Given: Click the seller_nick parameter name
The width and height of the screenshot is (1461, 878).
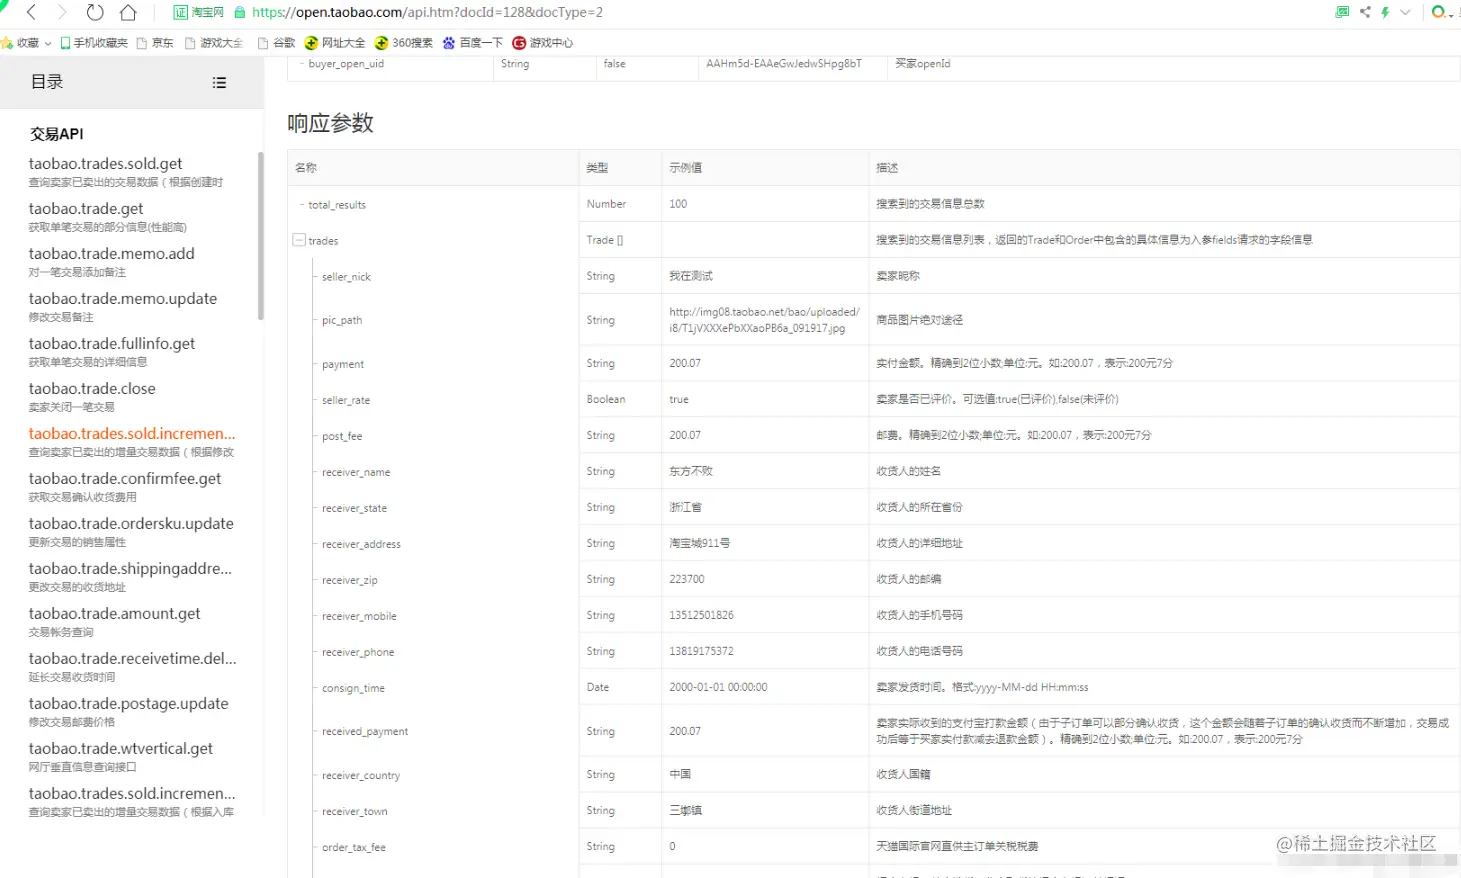Looking at the screenshot, I should [x=346, y=276].
